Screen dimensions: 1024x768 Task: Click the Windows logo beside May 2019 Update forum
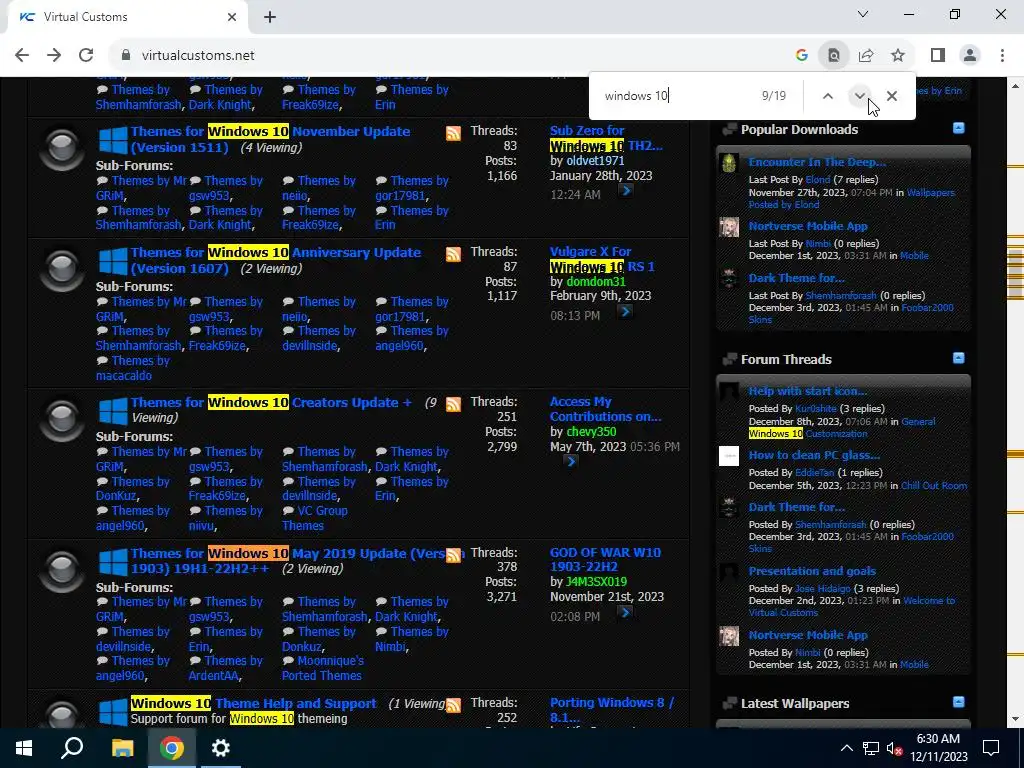coord(113,562)
